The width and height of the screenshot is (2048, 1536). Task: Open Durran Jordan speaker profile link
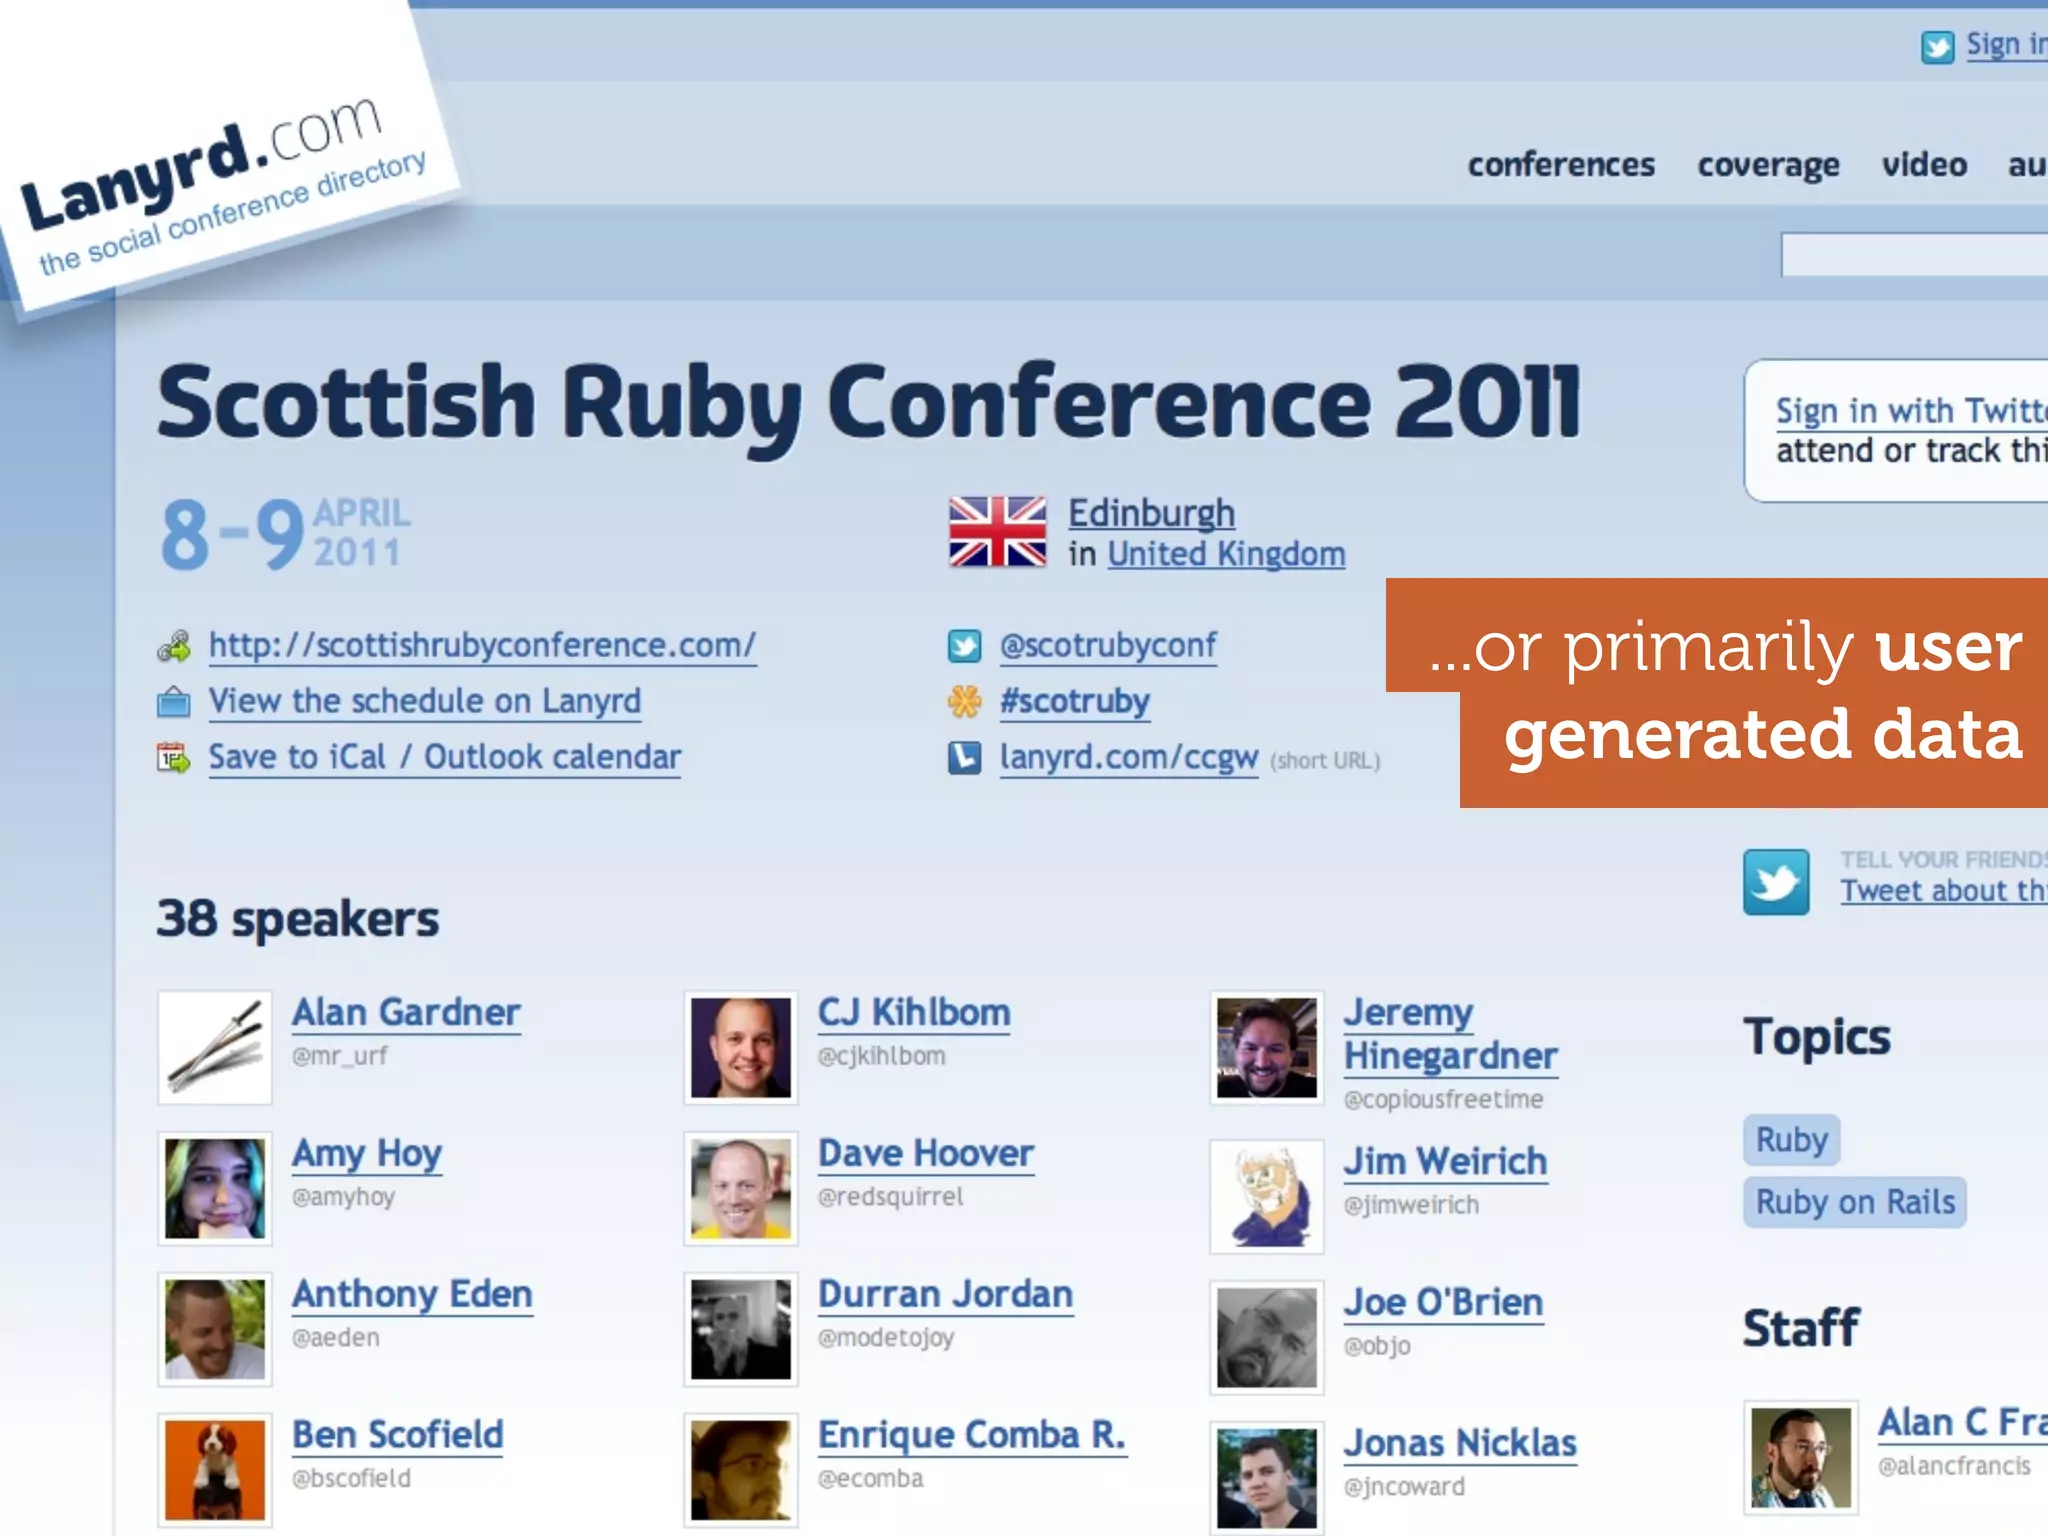pyautogui.click(x=946, y=1295)
